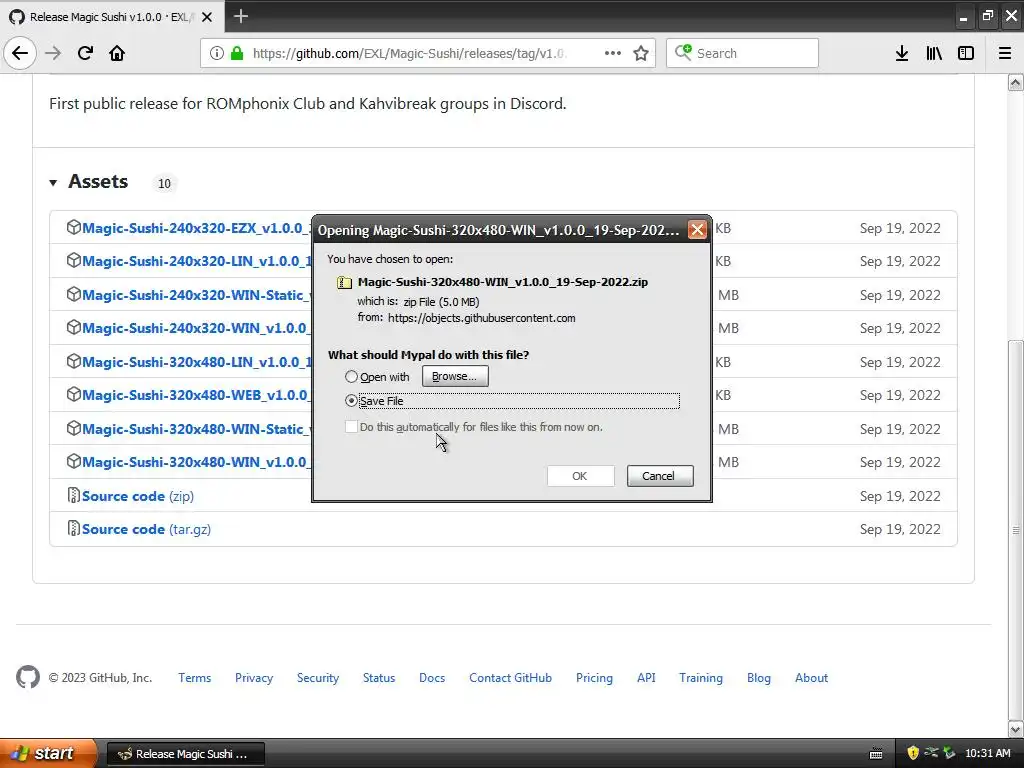Open a new tab with the plus icon
Viewport: 1024px width, 768px height.
tap(241, 16)
